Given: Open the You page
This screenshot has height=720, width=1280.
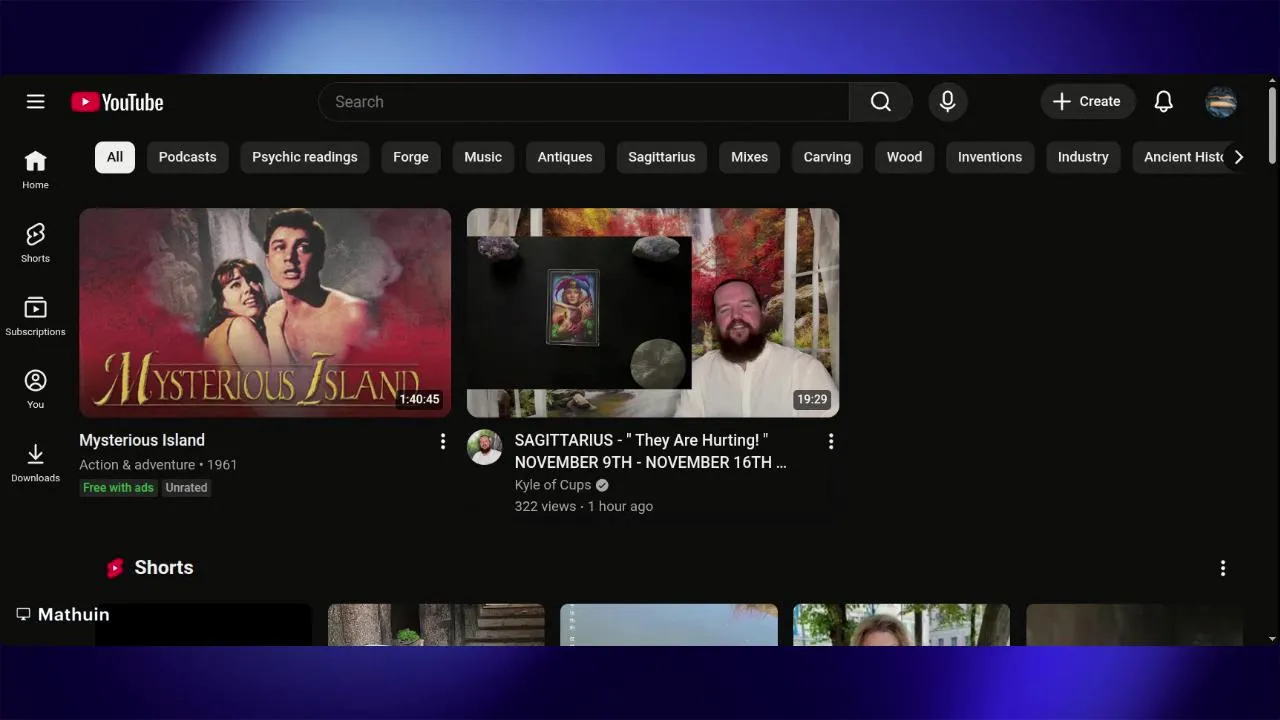Looking at the screenshot, I should [x=35, y=390].
